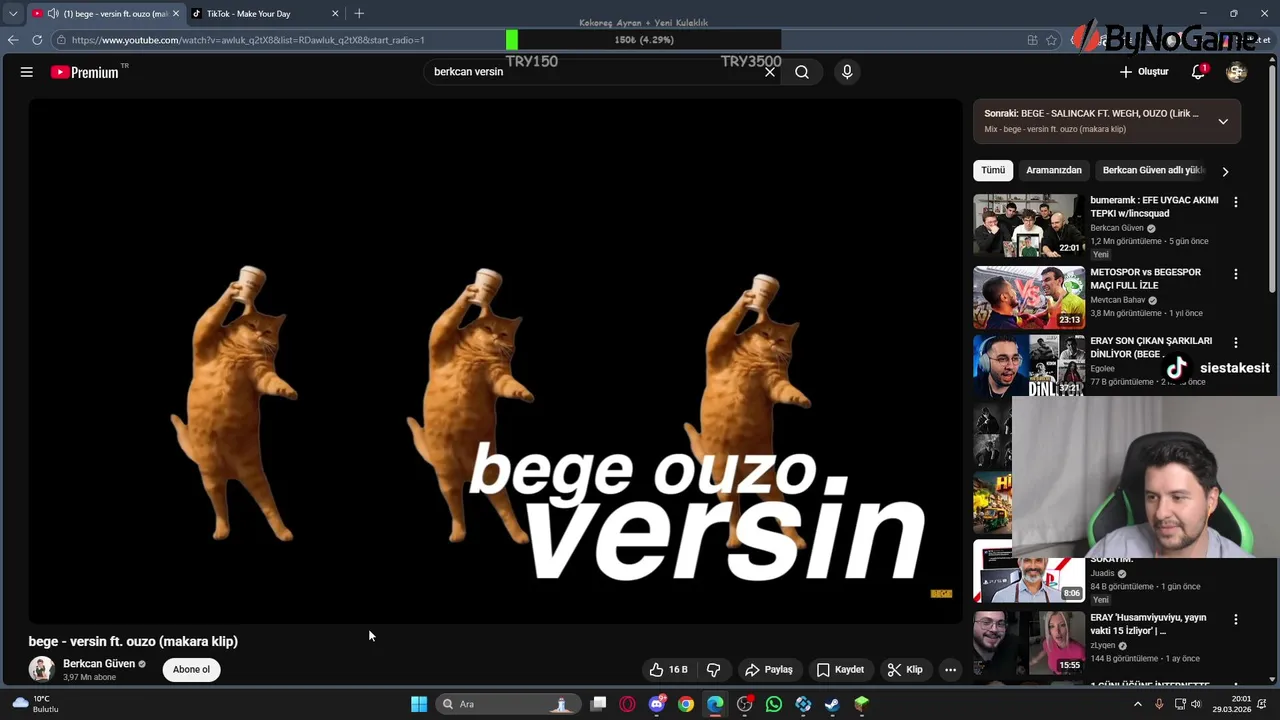This screenshot has height=720, width=1280.
Task: Click the video player to pause
Action: (x=495, y=360)
